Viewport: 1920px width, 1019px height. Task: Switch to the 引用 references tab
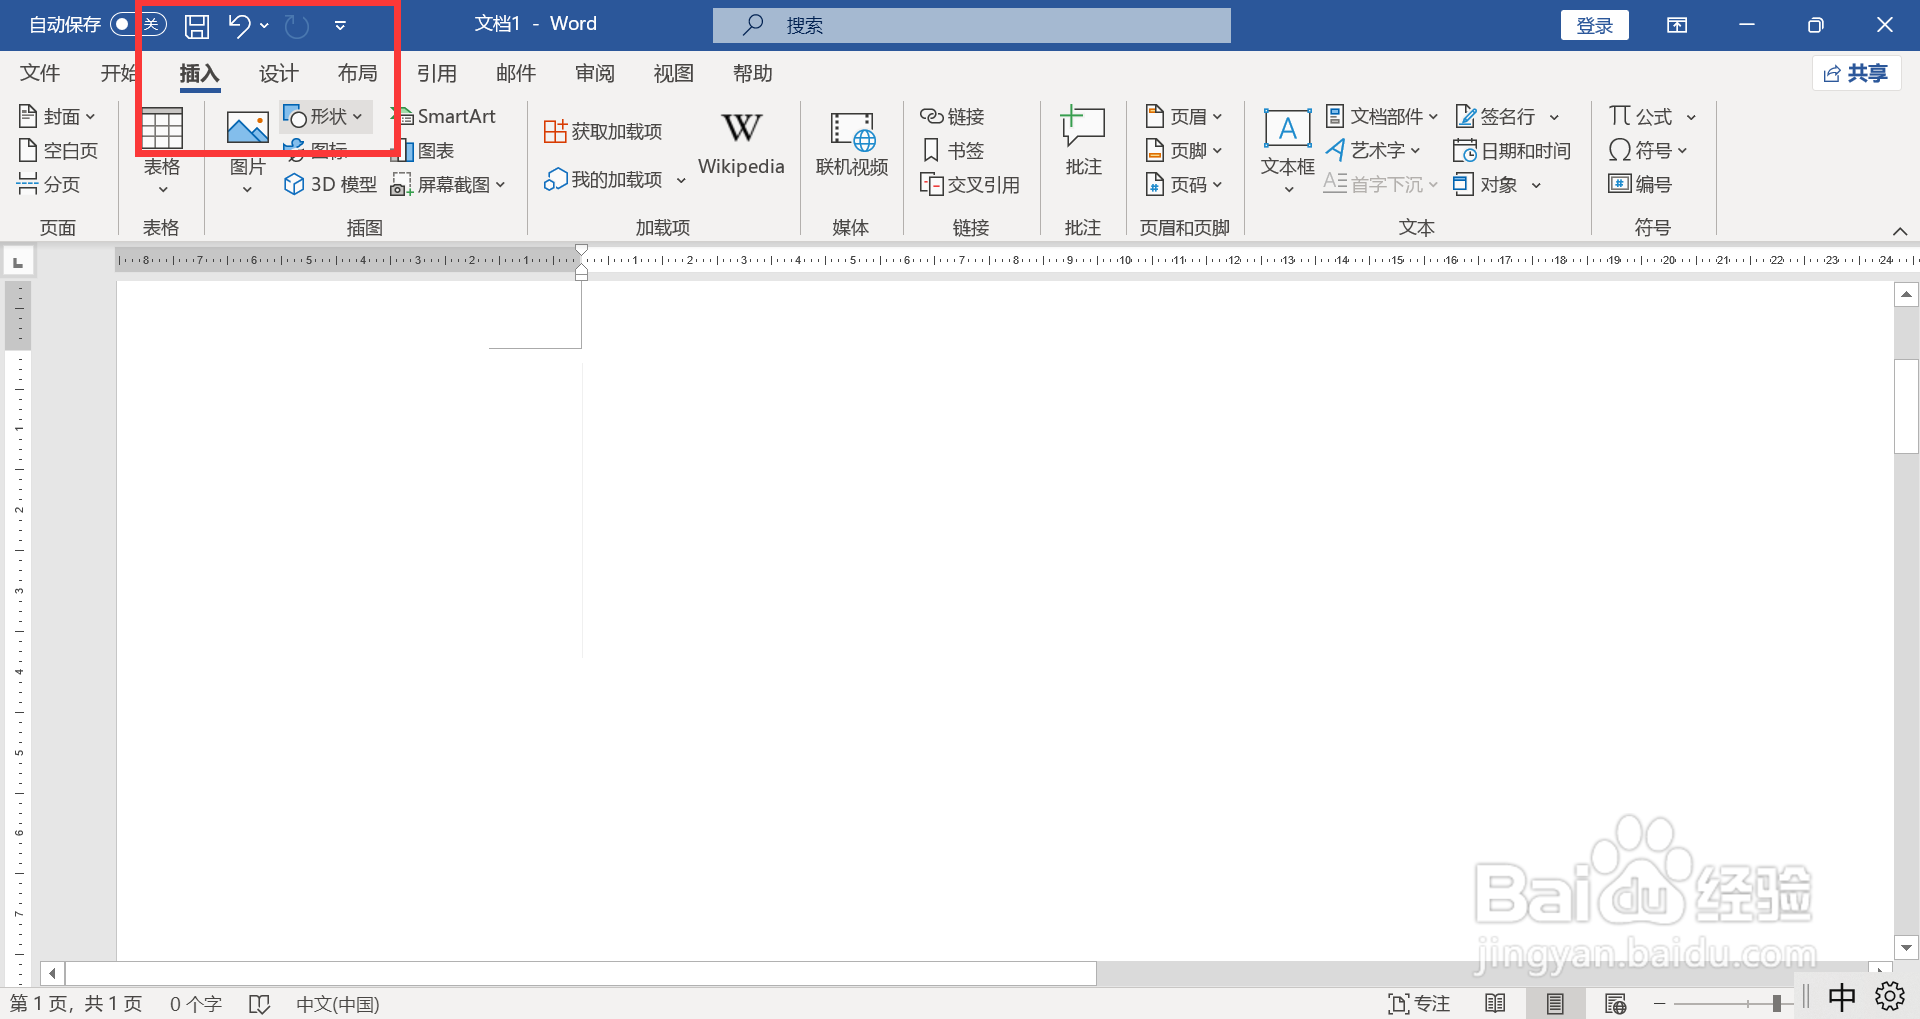pyautogui.click(x=437, y=73)
